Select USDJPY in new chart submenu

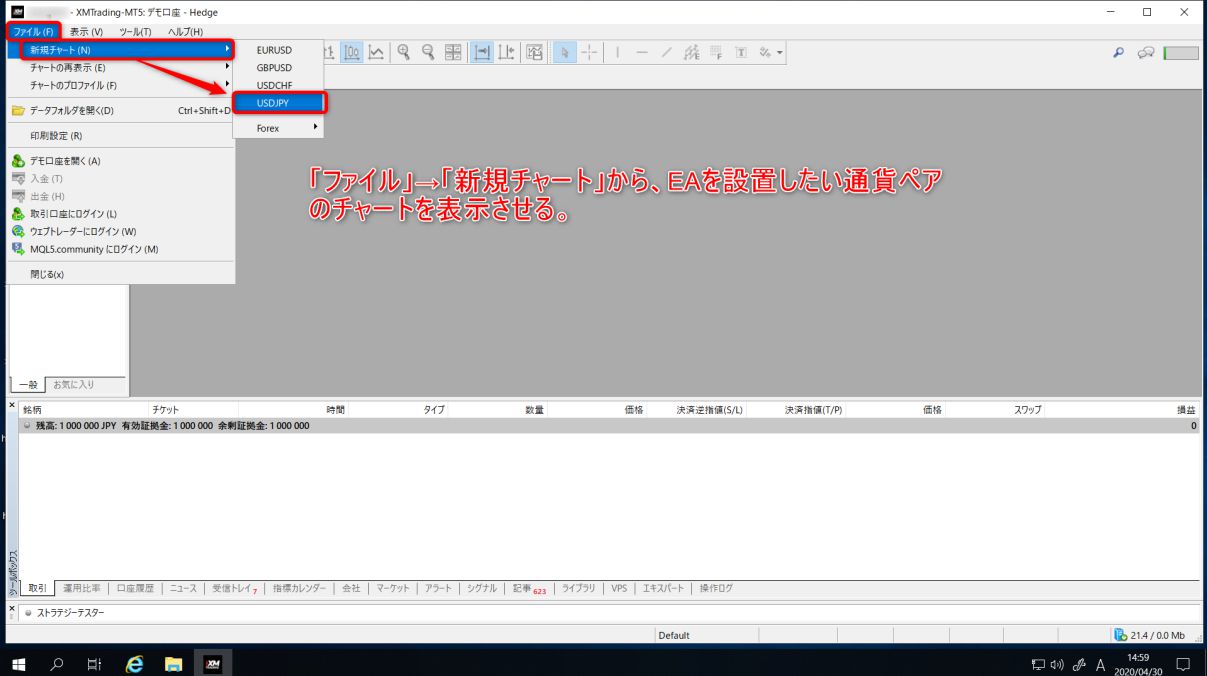[x=278, y=103]
